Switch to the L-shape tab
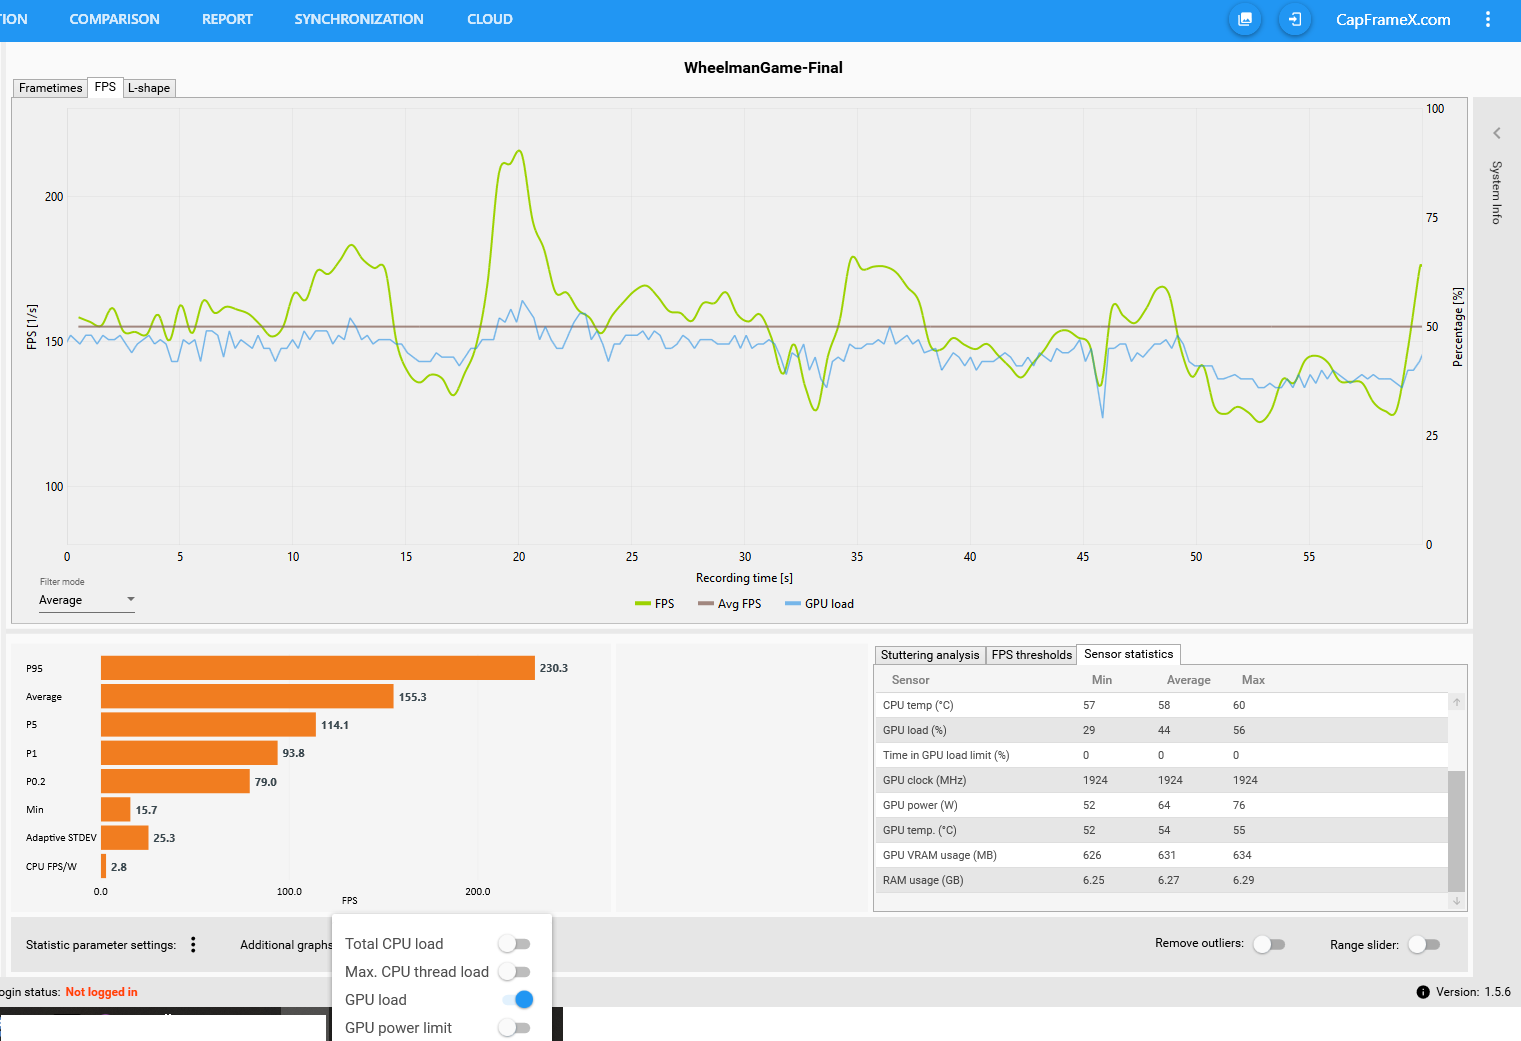The height and width of the screenshot is (1041, 1521). point(149,88)
